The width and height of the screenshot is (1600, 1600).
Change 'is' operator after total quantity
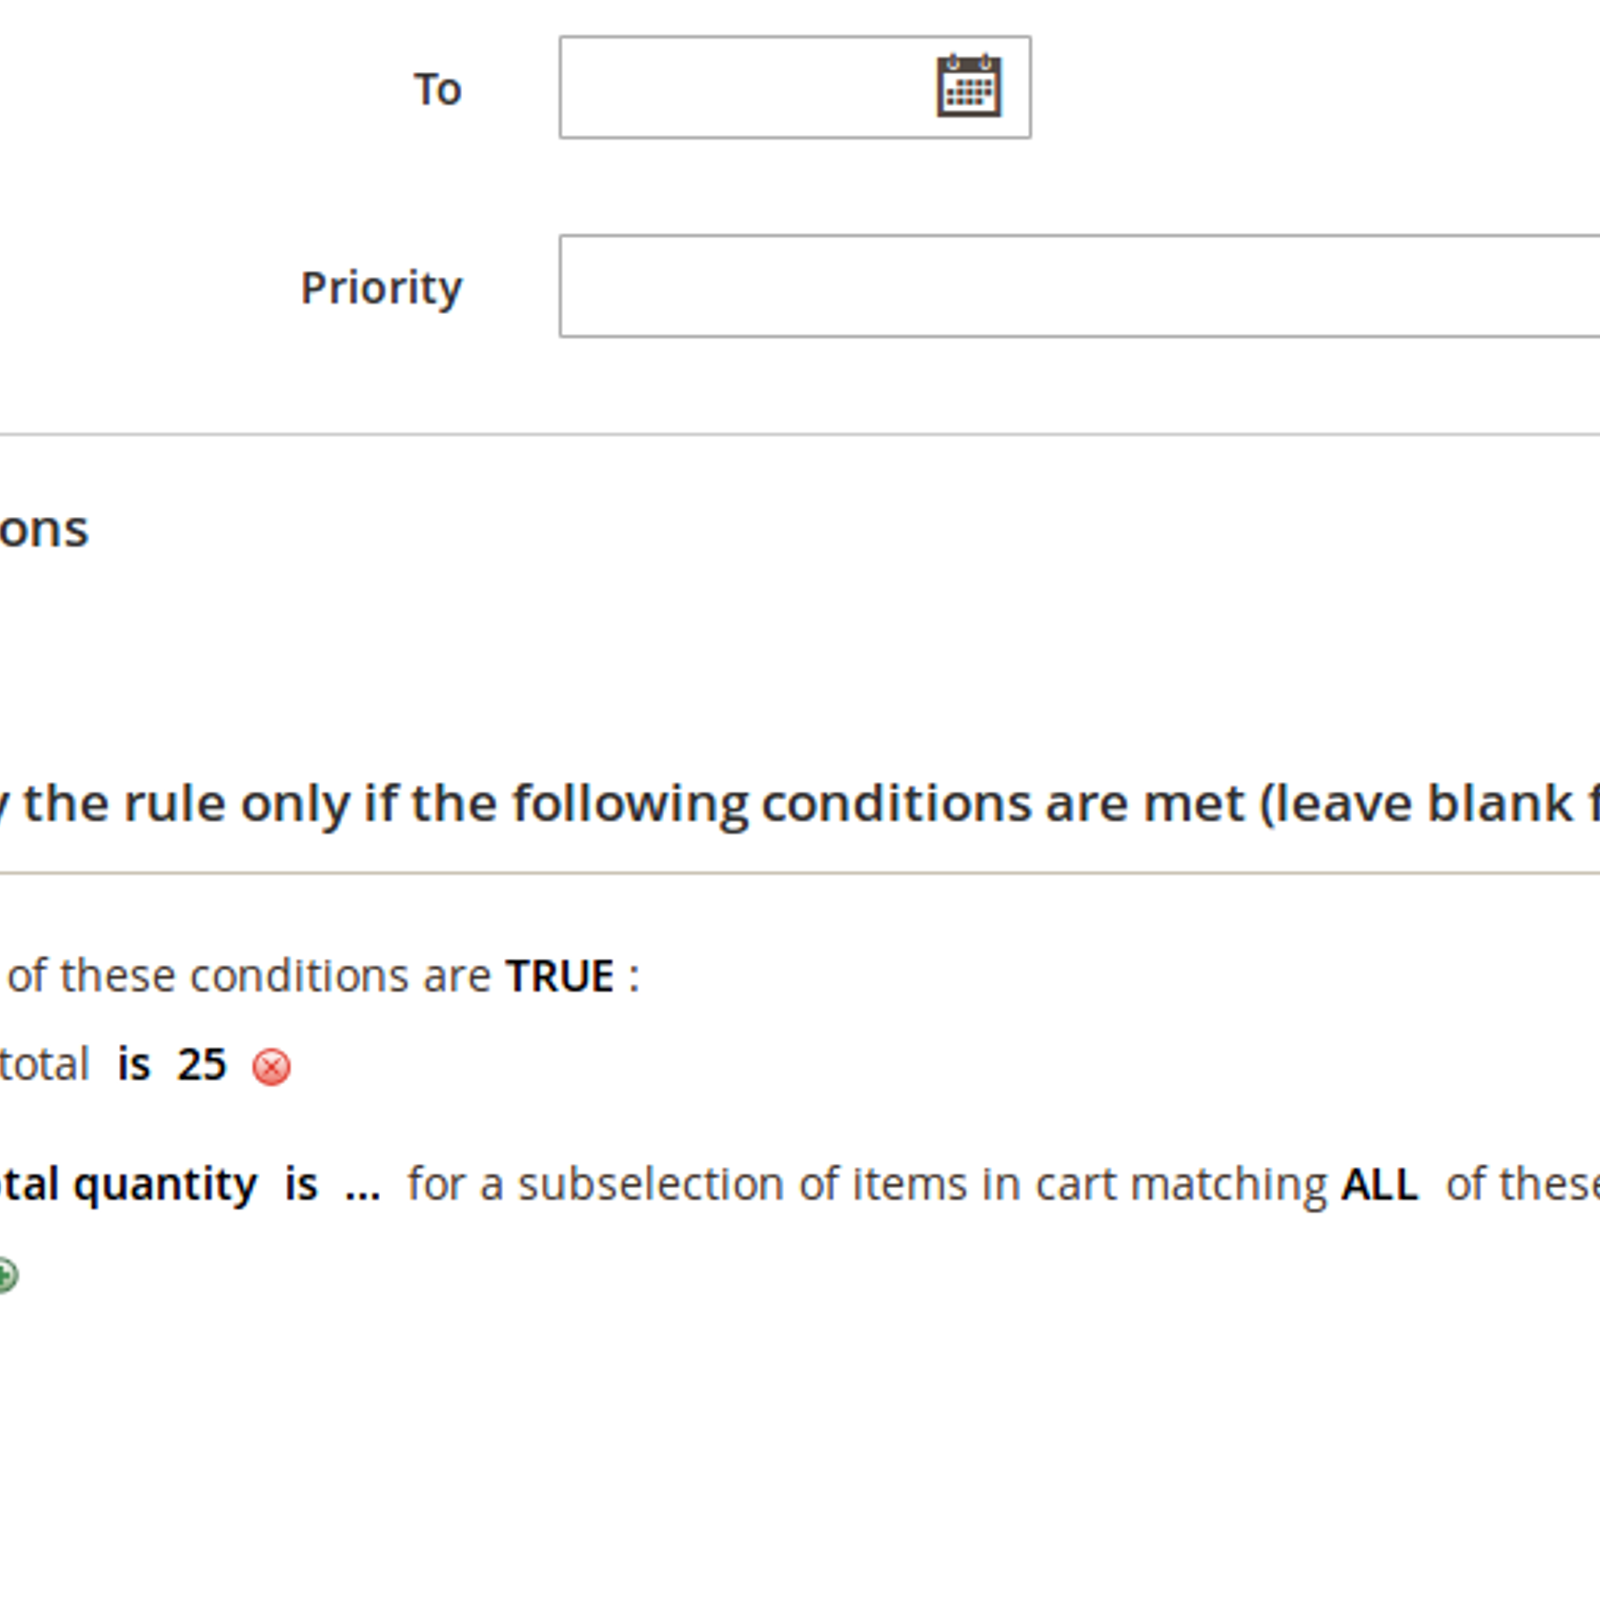[x=301, y=1185]
